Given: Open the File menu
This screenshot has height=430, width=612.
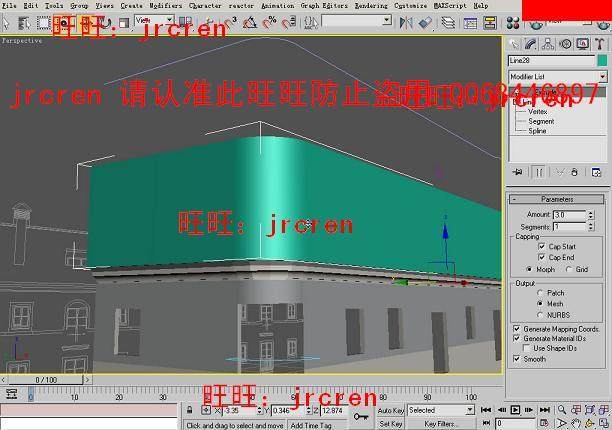Looking at the screenshot, I should click(x=9, y=6).
